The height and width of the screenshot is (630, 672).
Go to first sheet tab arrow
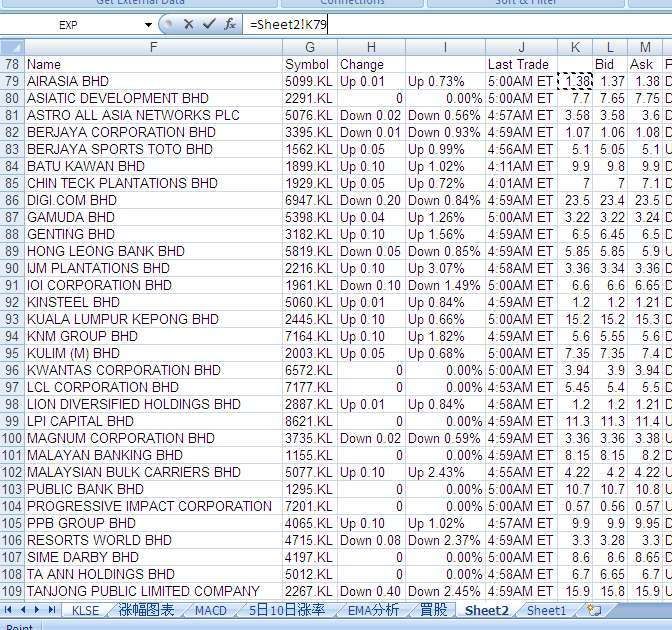(x=8, y=609)
